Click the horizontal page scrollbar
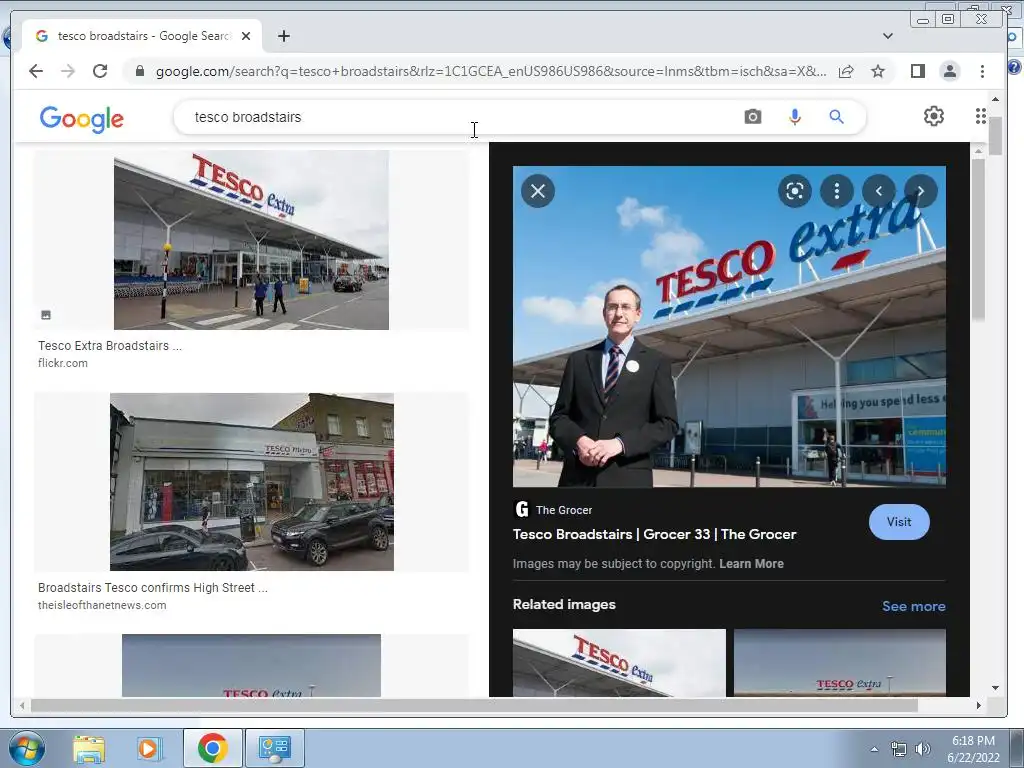1024x768 pixels. (474, 705)
